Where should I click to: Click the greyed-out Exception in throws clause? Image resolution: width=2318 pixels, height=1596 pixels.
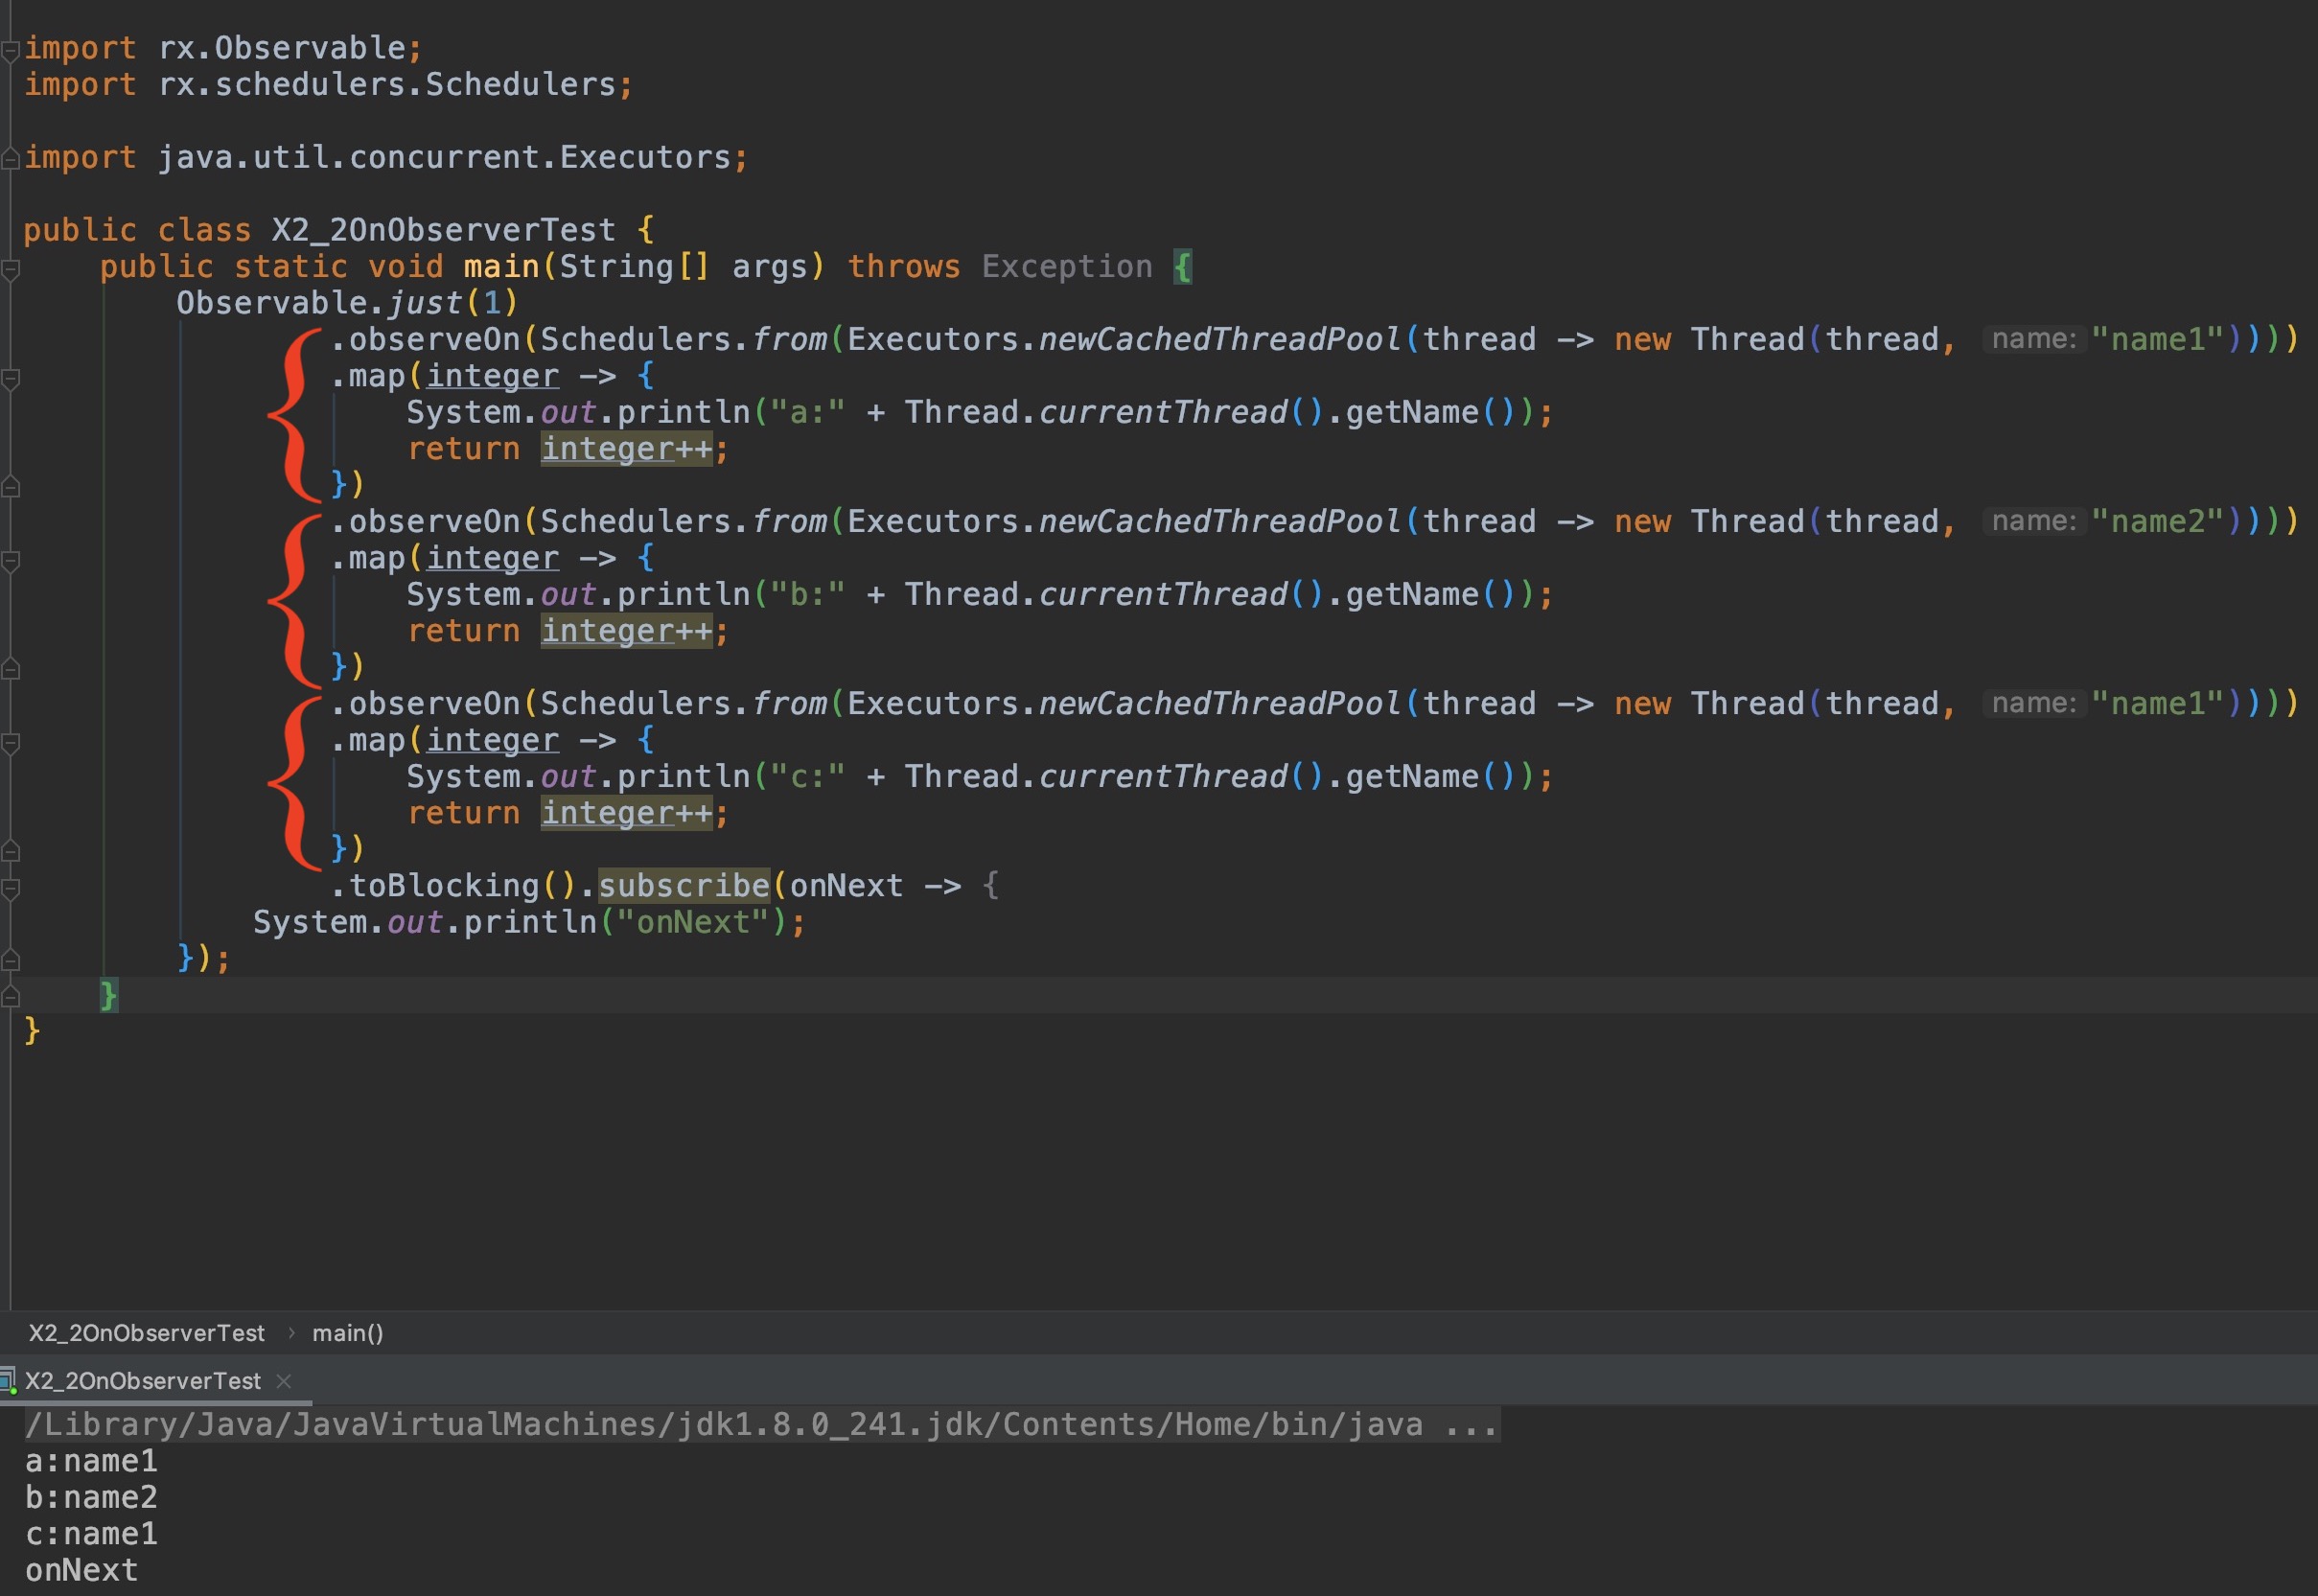1066,267
